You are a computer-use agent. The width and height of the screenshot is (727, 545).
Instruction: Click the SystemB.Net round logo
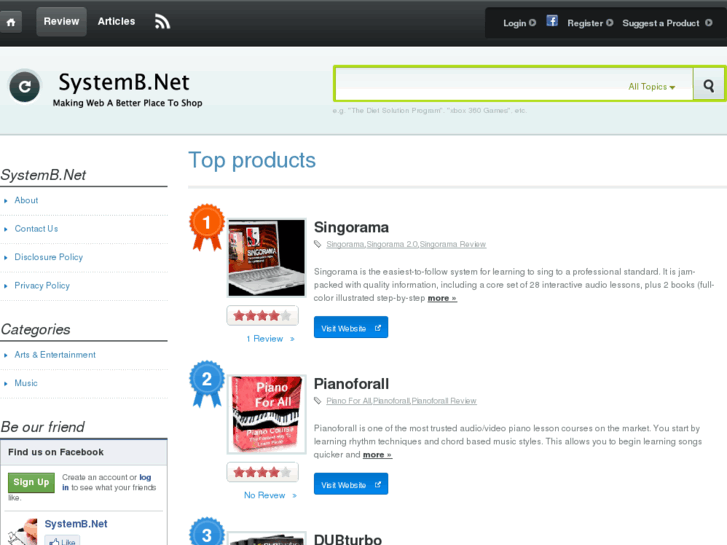[x=25, y=86]
